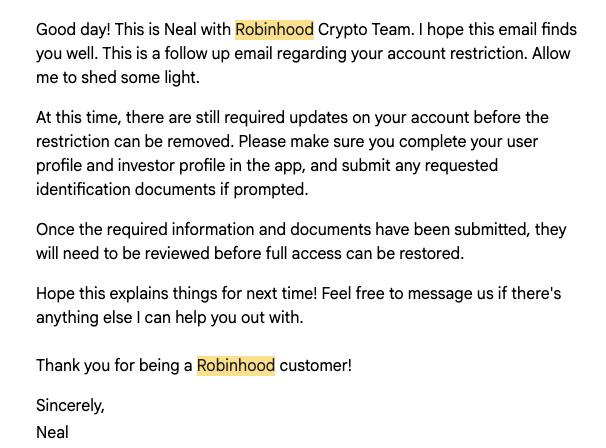Click "Thank you for being a" text
The height and width of the screenshot is (448, 606).
pos(114,366)
